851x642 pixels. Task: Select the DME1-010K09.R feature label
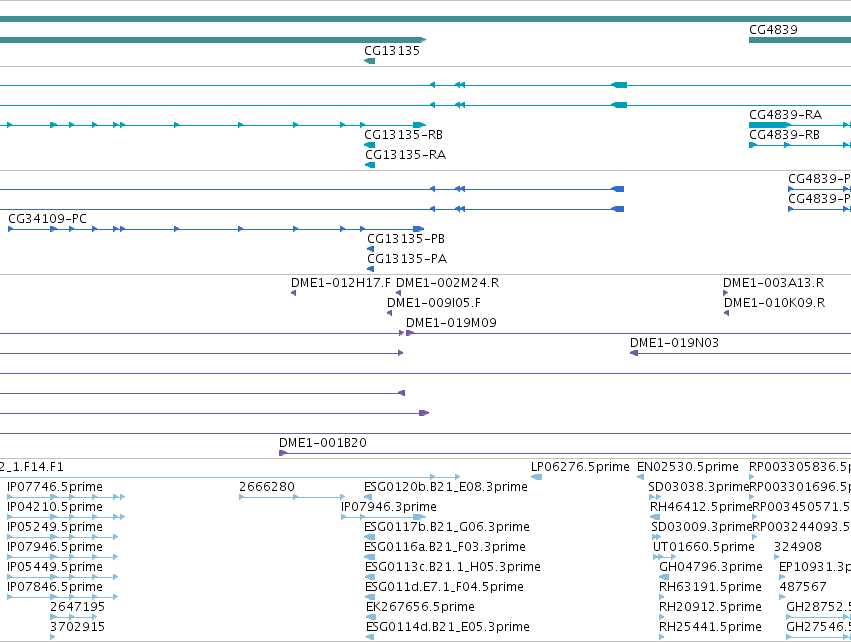[774, 303]
